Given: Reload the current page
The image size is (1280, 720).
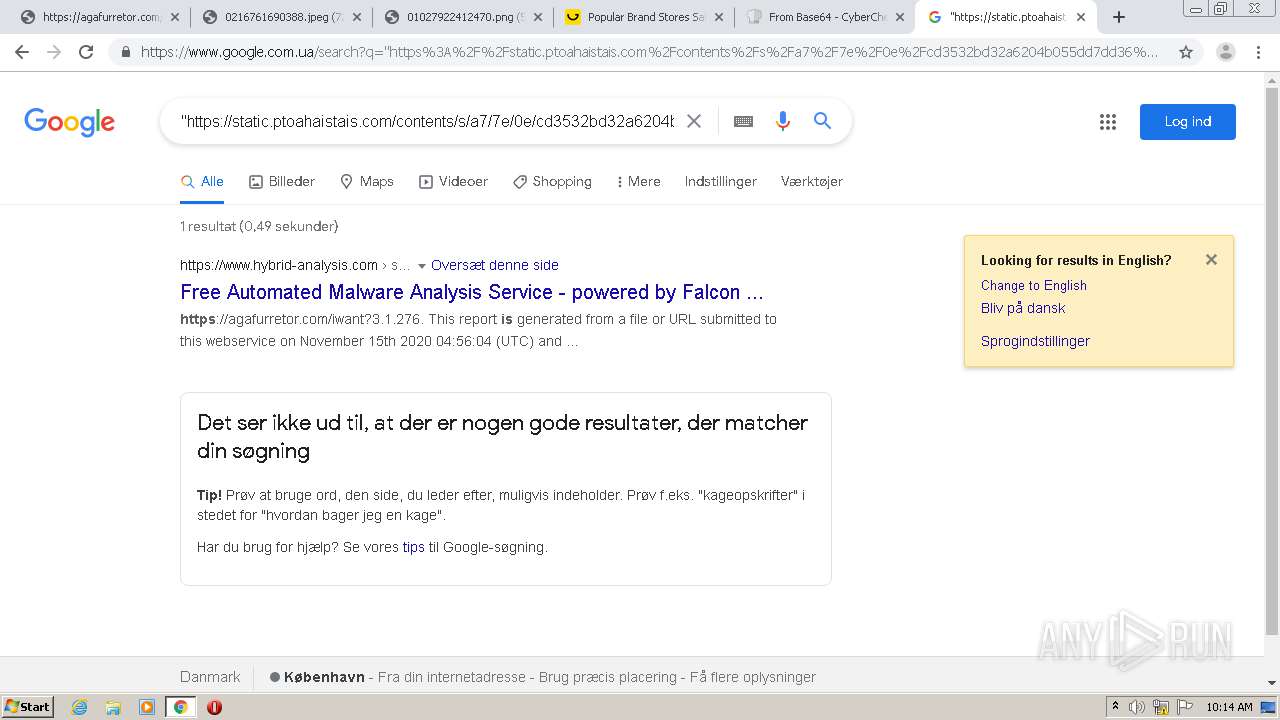Looking at the screenshot, I should 86,52.
